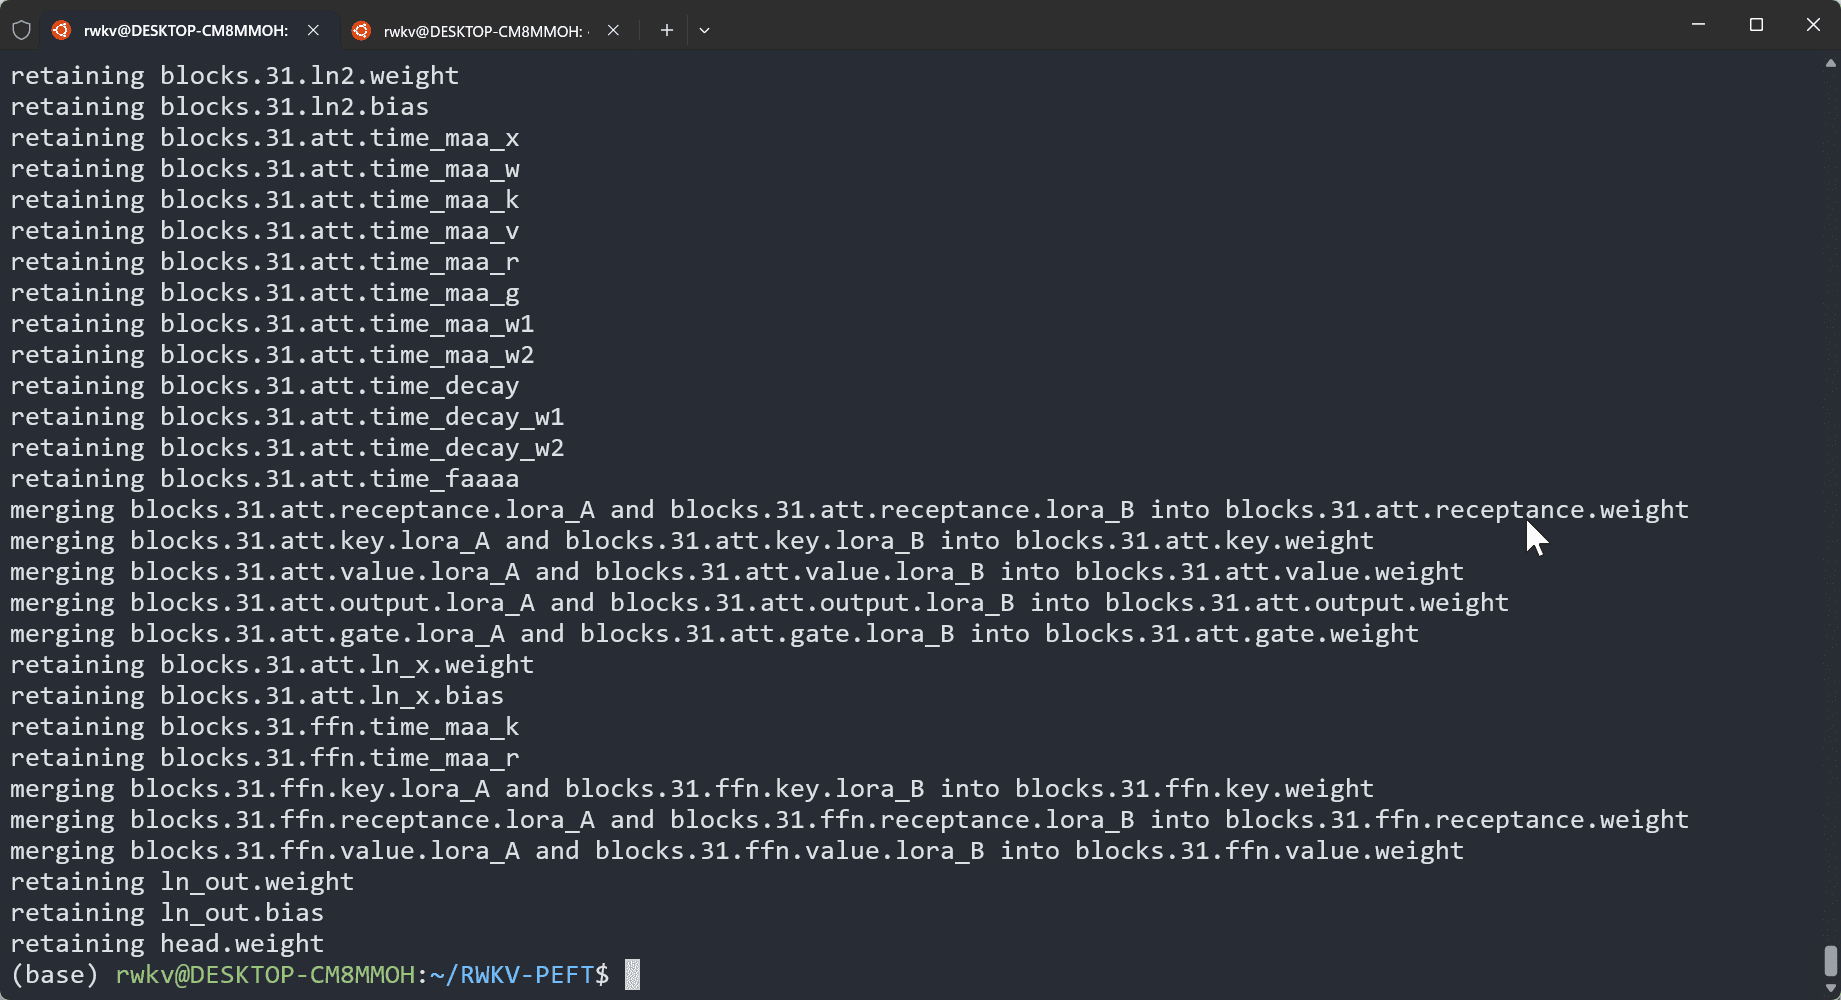
Task: Click the terminal cursor at the prompt
Action: tap(632, 974)
